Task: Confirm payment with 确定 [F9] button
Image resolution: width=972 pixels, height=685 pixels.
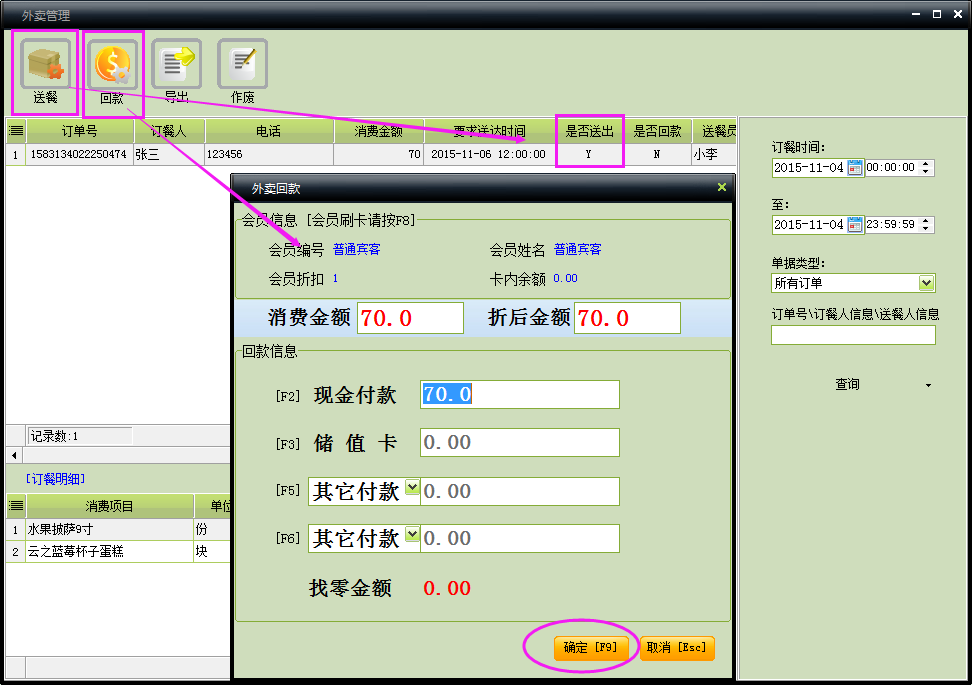Action: point(590,648)
